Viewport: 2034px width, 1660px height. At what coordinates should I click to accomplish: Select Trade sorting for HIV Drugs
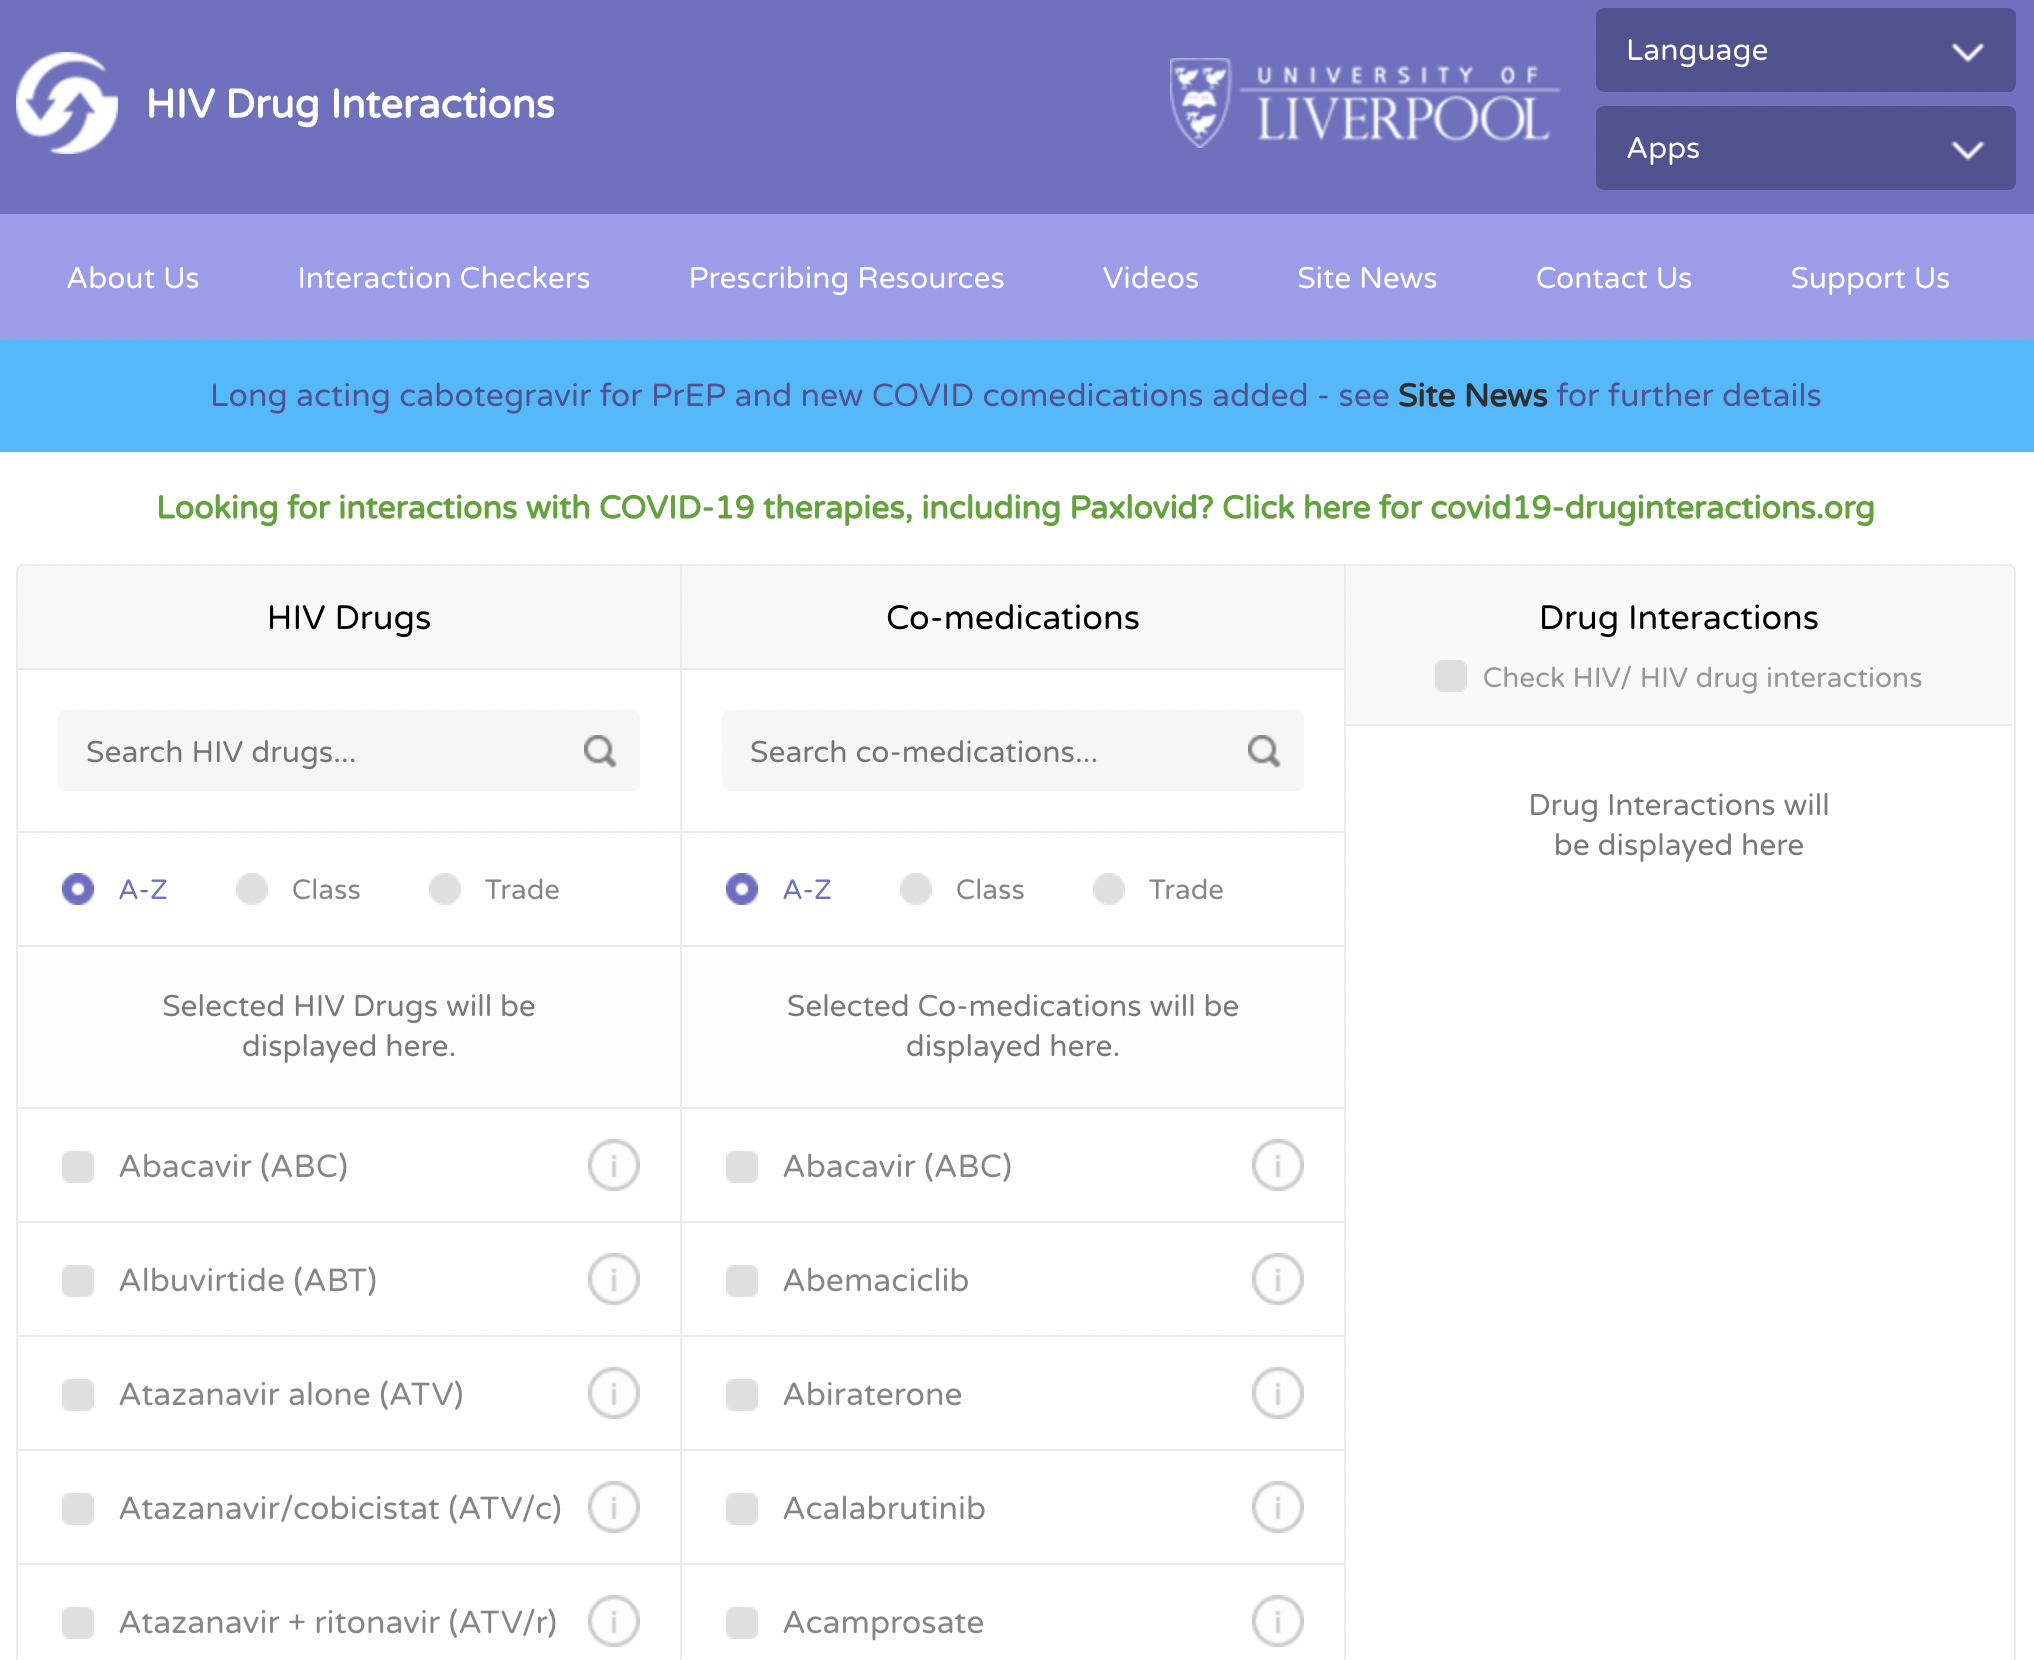[445, 889]
